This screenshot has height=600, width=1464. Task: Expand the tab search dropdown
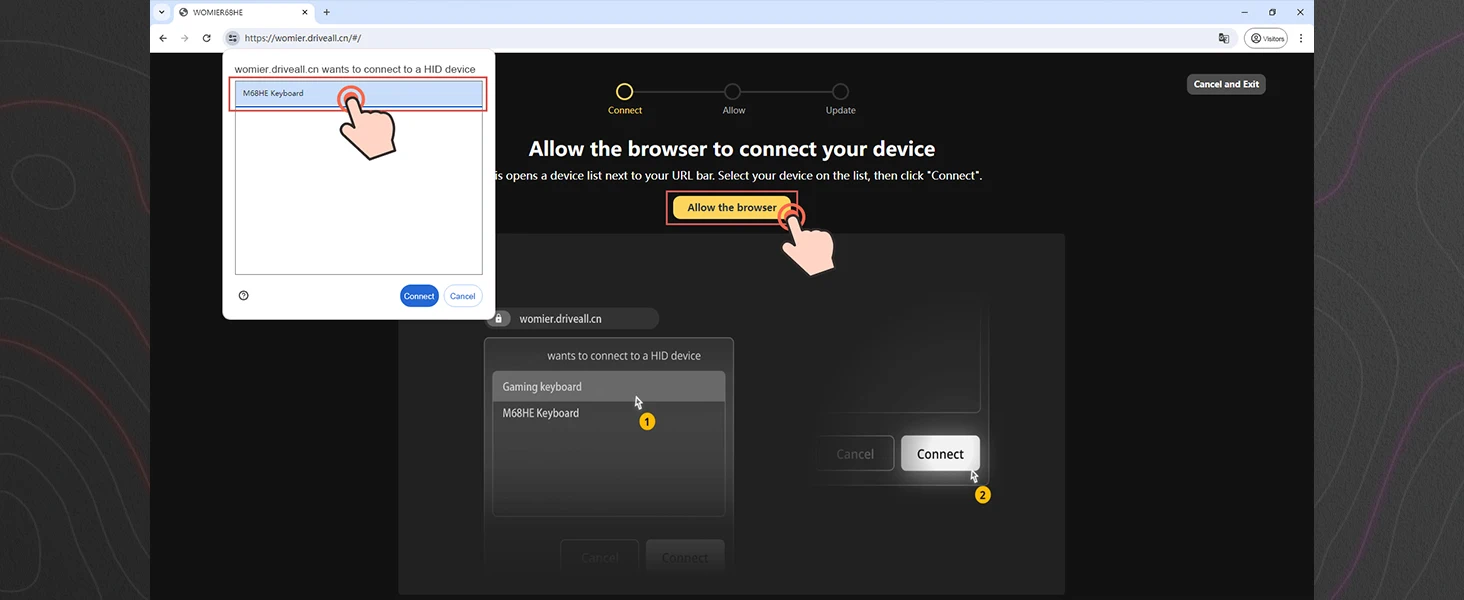tap(162, 12)
